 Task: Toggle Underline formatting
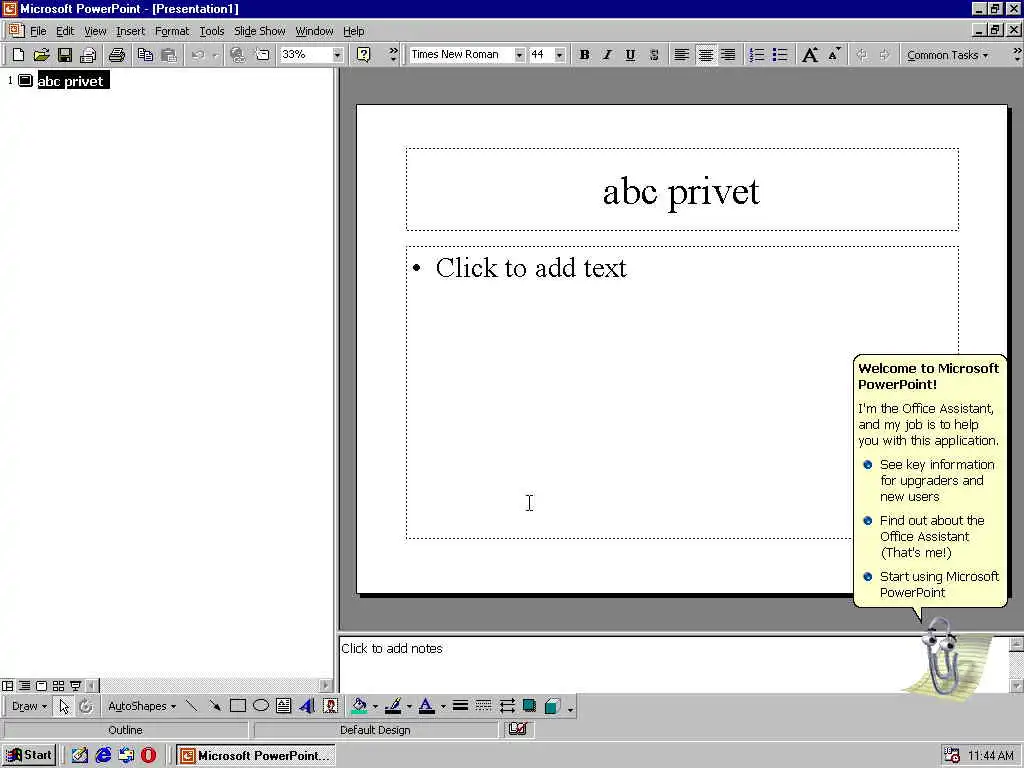coord(630,55)
